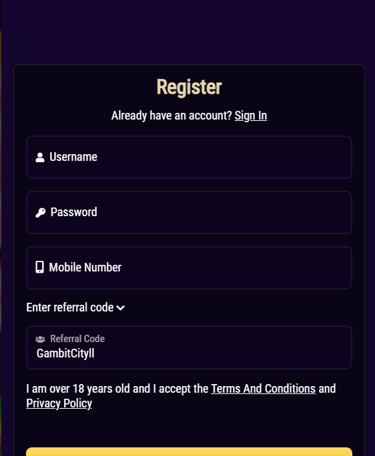Viewport: 375px width, 456px height.
Task: Open the Terms And Conditions link
Action: [263, 389]
